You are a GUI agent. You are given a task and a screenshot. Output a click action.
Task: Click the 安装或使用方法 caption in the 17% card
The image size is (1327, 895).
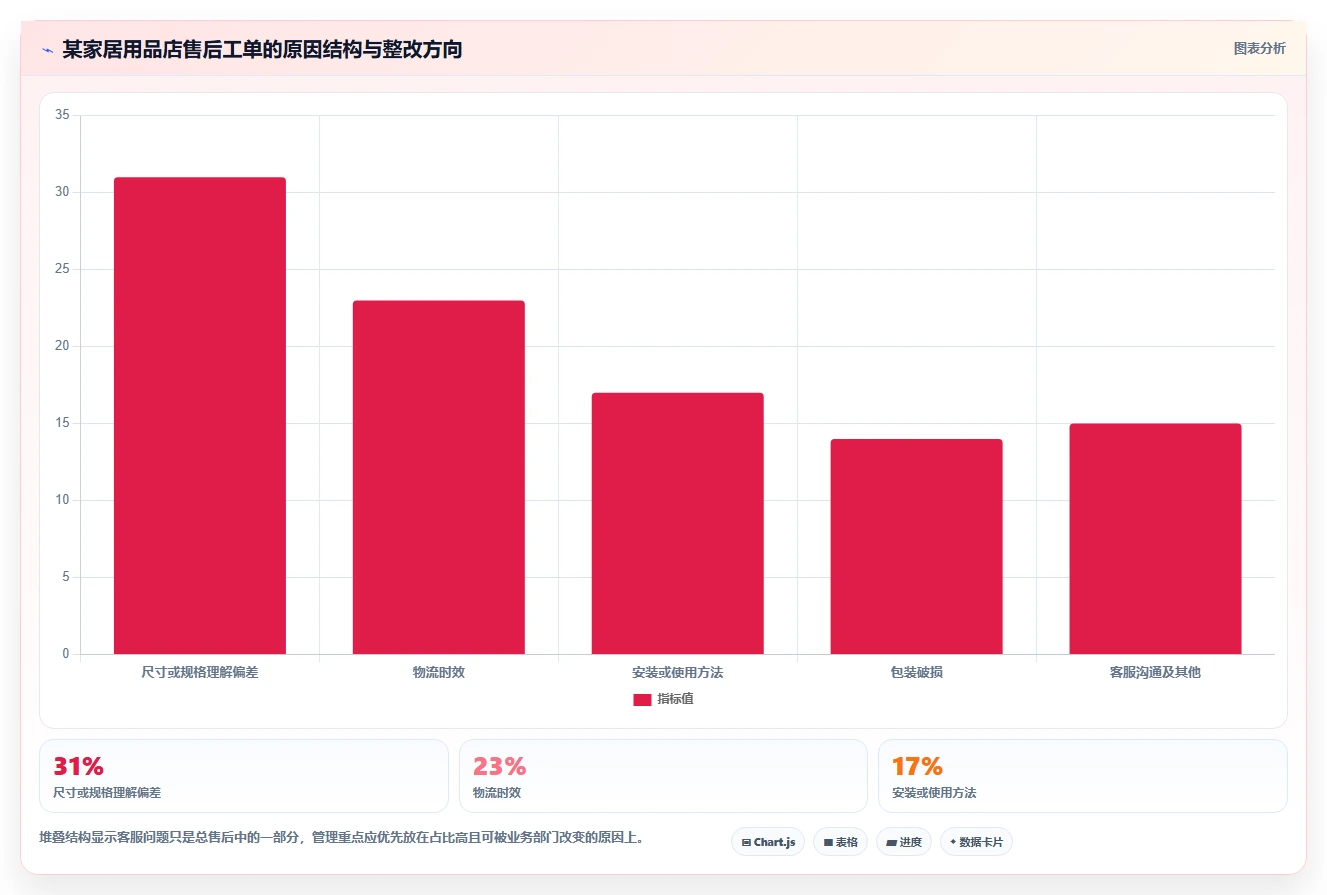coord(934,792)
